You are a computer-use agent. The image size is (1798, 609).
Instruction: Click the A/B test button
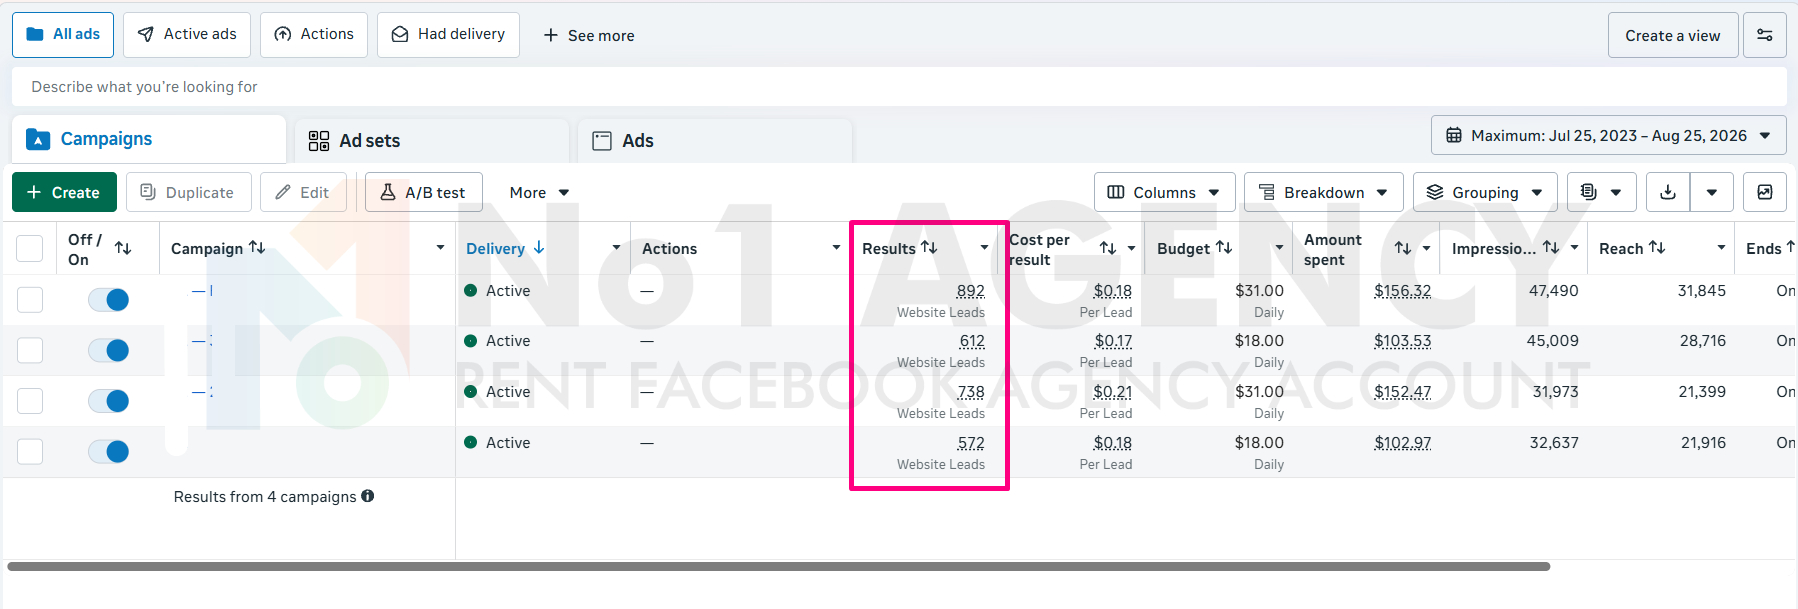tap(424, 192)
